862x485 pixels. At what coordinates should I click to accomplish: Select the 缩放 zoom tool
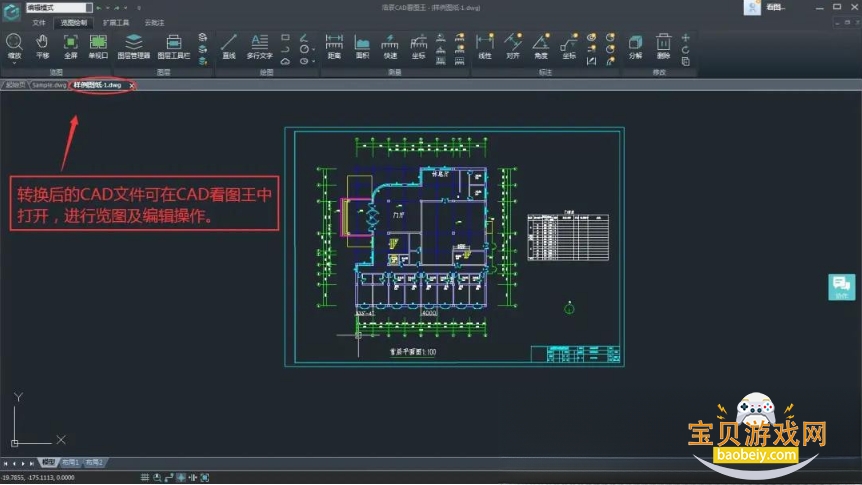tap(14, 46)
